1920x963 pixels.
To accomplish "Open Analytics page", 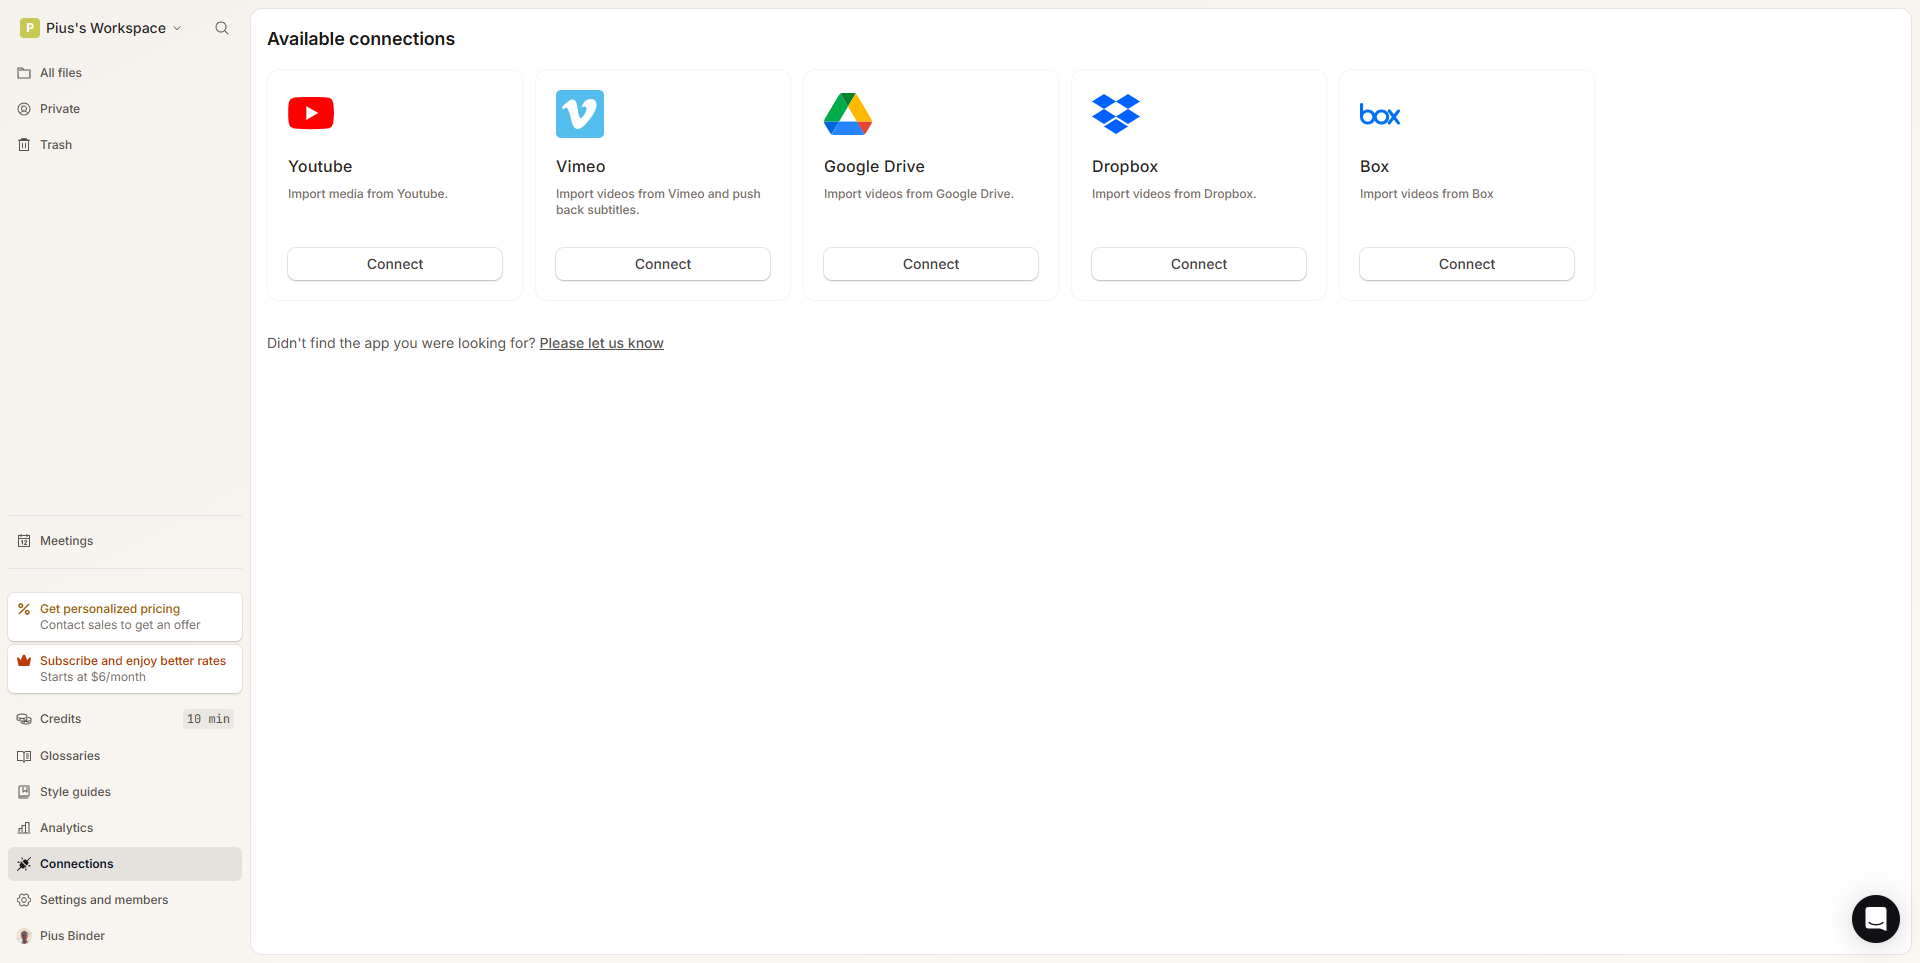I will 66,828.
